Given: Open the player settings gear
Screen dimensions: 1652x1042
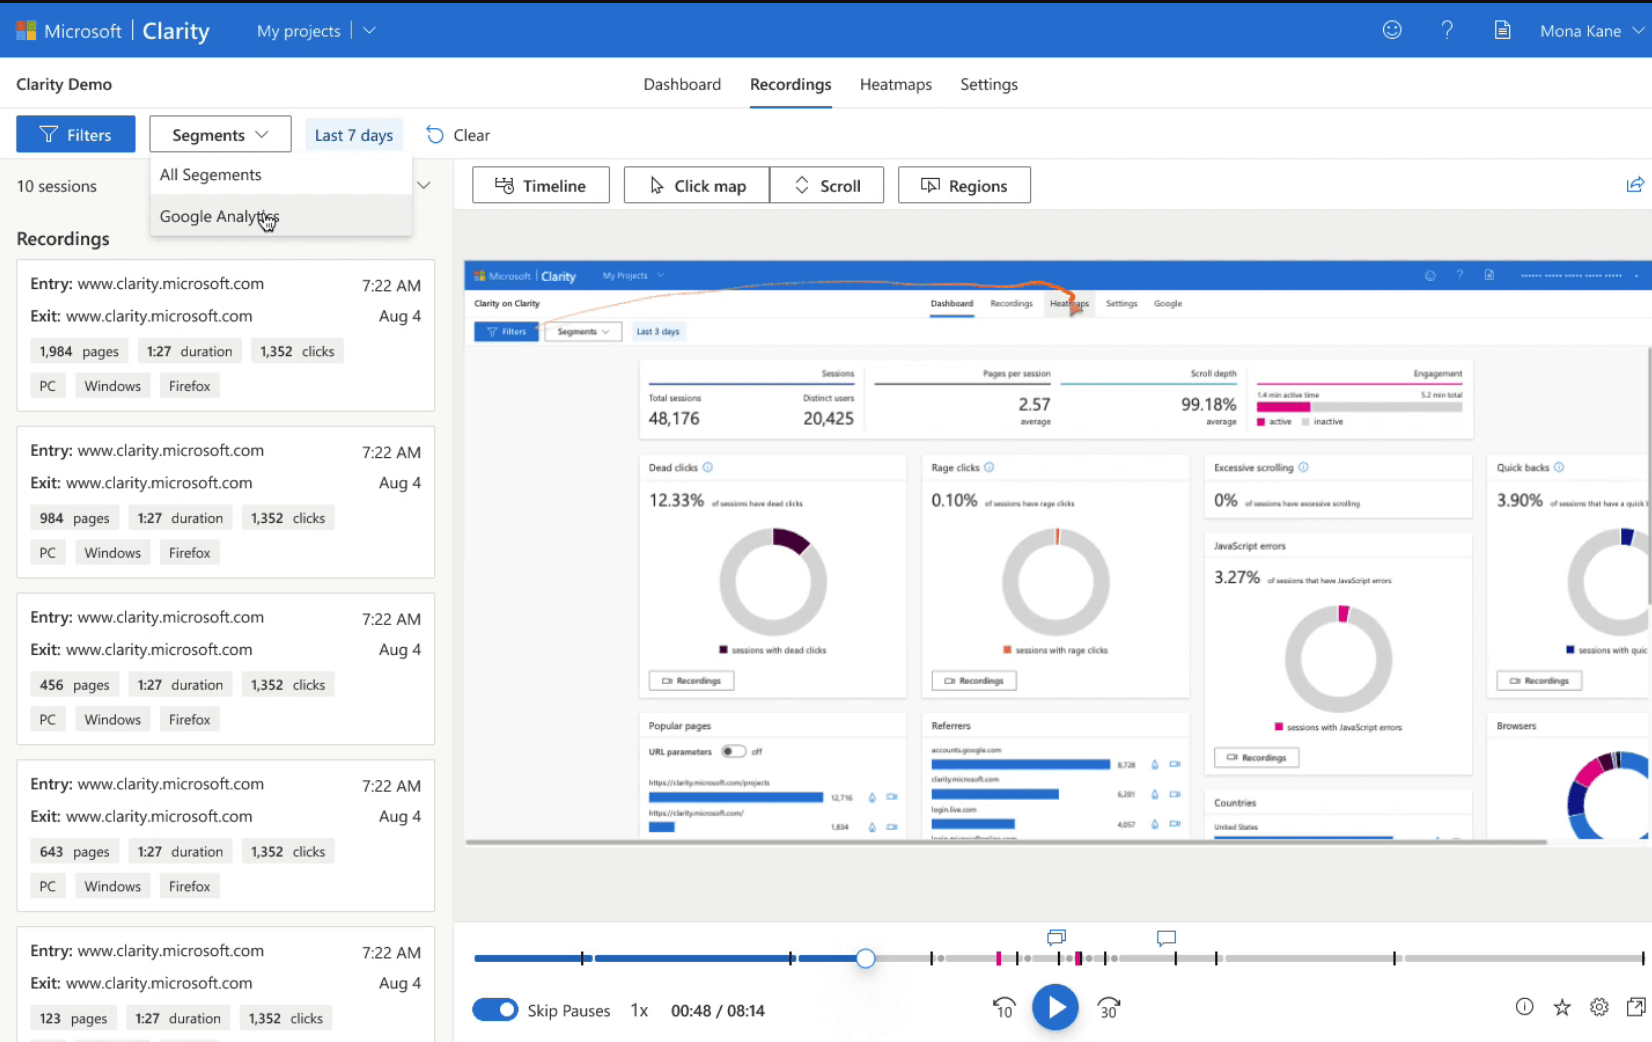Looking at the screenshot, I should (x=1598, y=1007).
